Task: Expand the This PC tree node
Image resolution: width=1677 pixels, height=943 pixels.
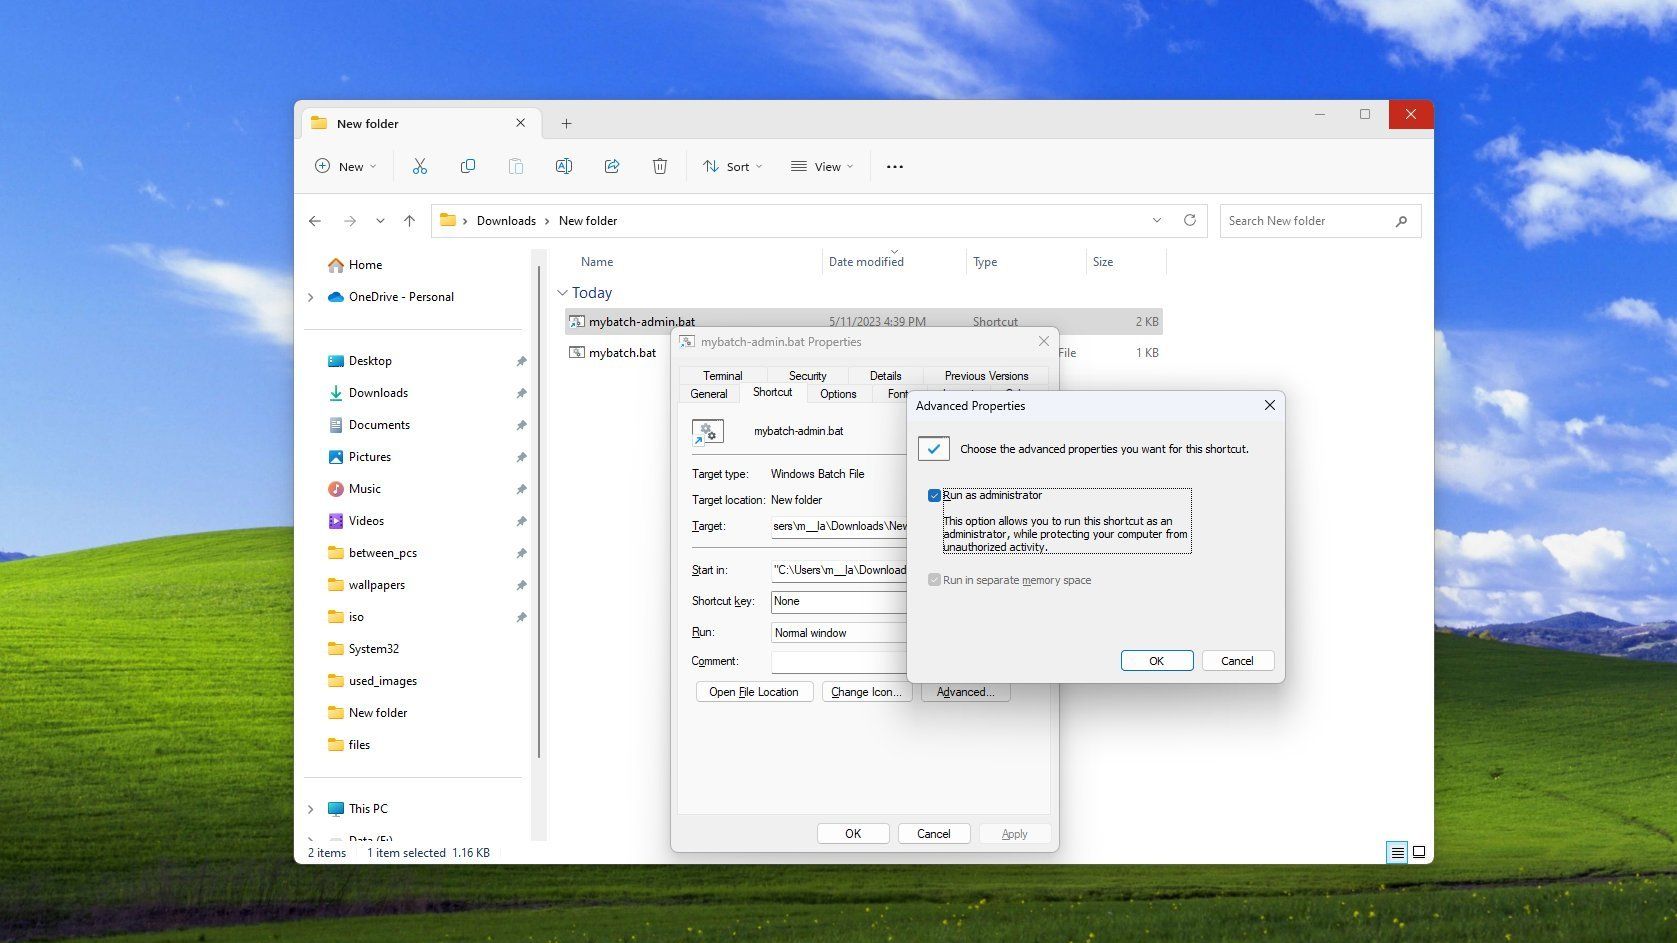Action: click(311, 809)
